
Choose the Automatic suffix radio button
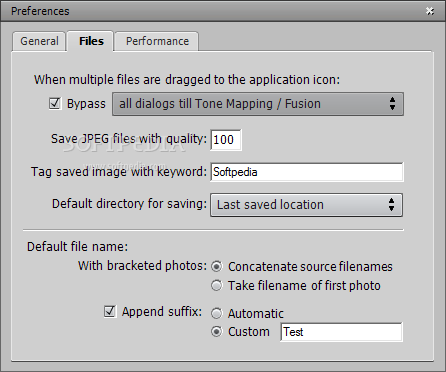tap(217, 313)
